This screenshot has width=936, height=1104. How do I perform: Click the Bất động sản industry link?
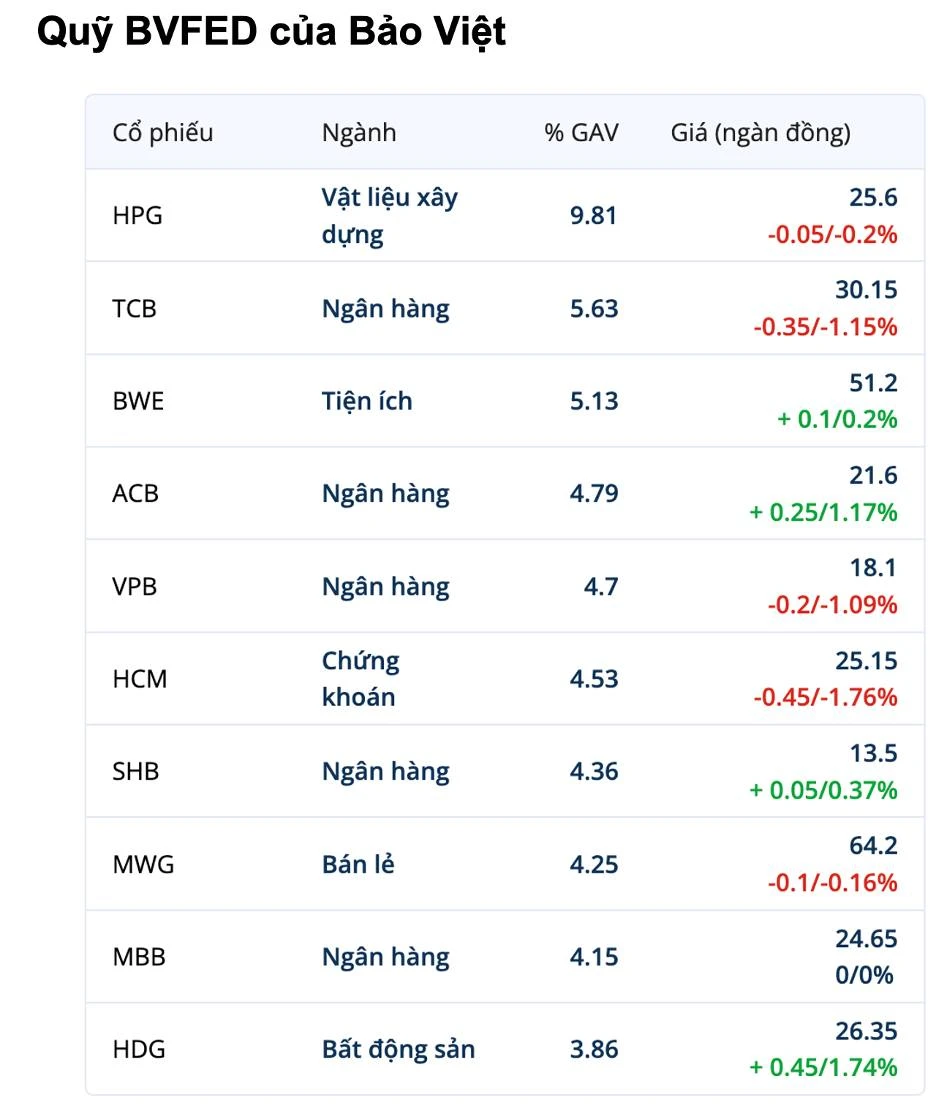[x=398, y=1049]
